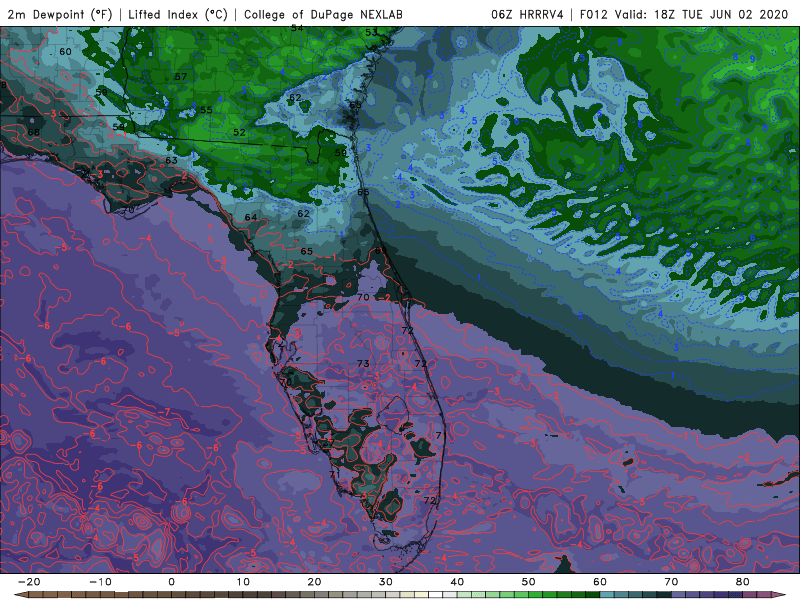This screenshot has width=800, height=600.
Task: Click the "-10" colorbar tick label
Action: 100,582
